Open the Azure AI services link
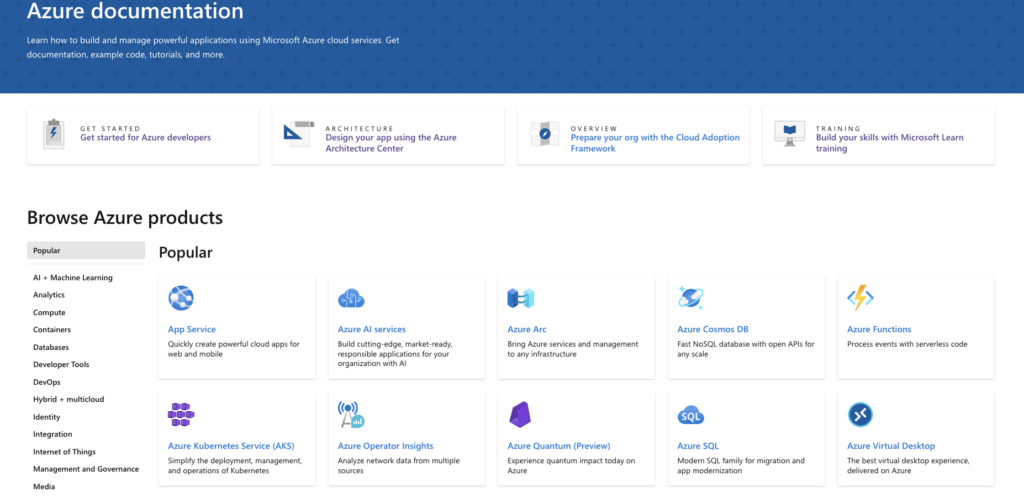The image size is (1024, 497). pos(372,329)
